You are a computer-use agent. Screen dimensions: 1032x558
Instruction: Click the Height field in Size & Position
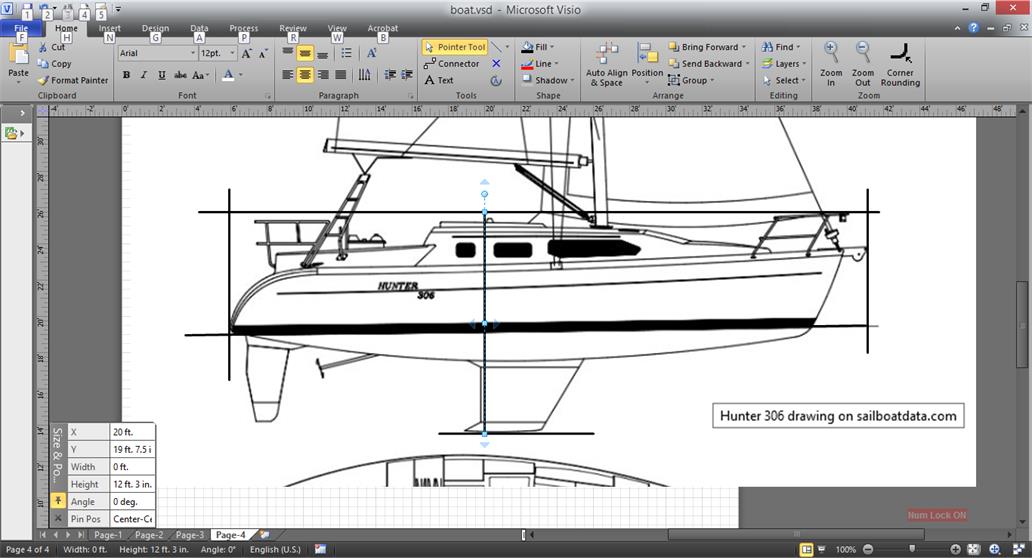(132, 484)
